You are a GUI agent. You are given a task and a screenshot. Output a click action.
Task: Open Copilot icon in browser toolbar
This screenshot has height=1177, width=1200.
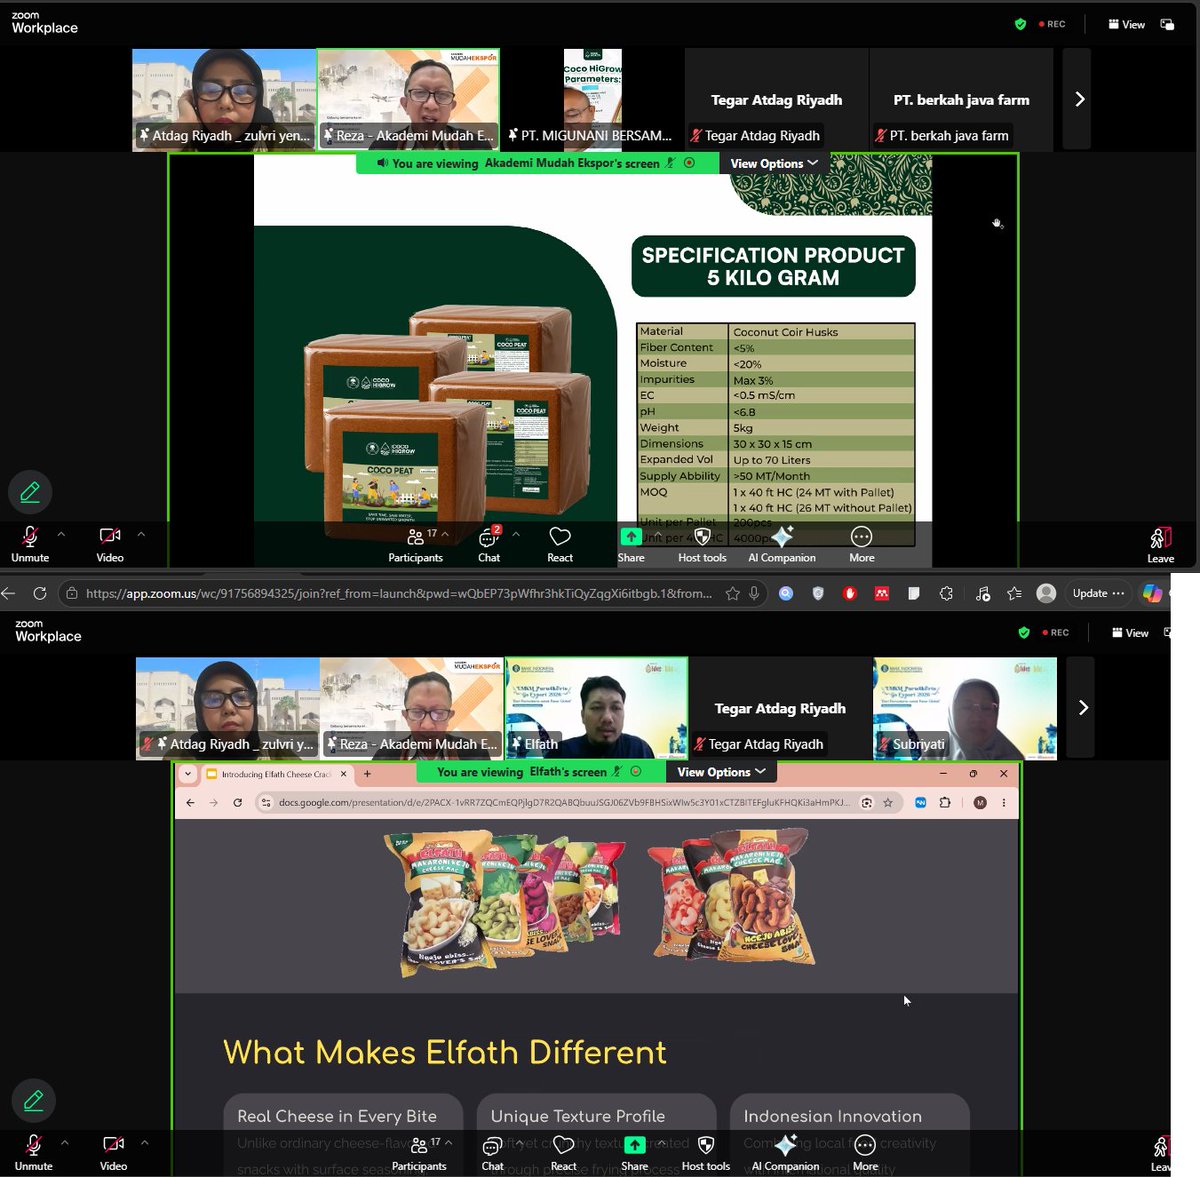(x=1152, y=593)
